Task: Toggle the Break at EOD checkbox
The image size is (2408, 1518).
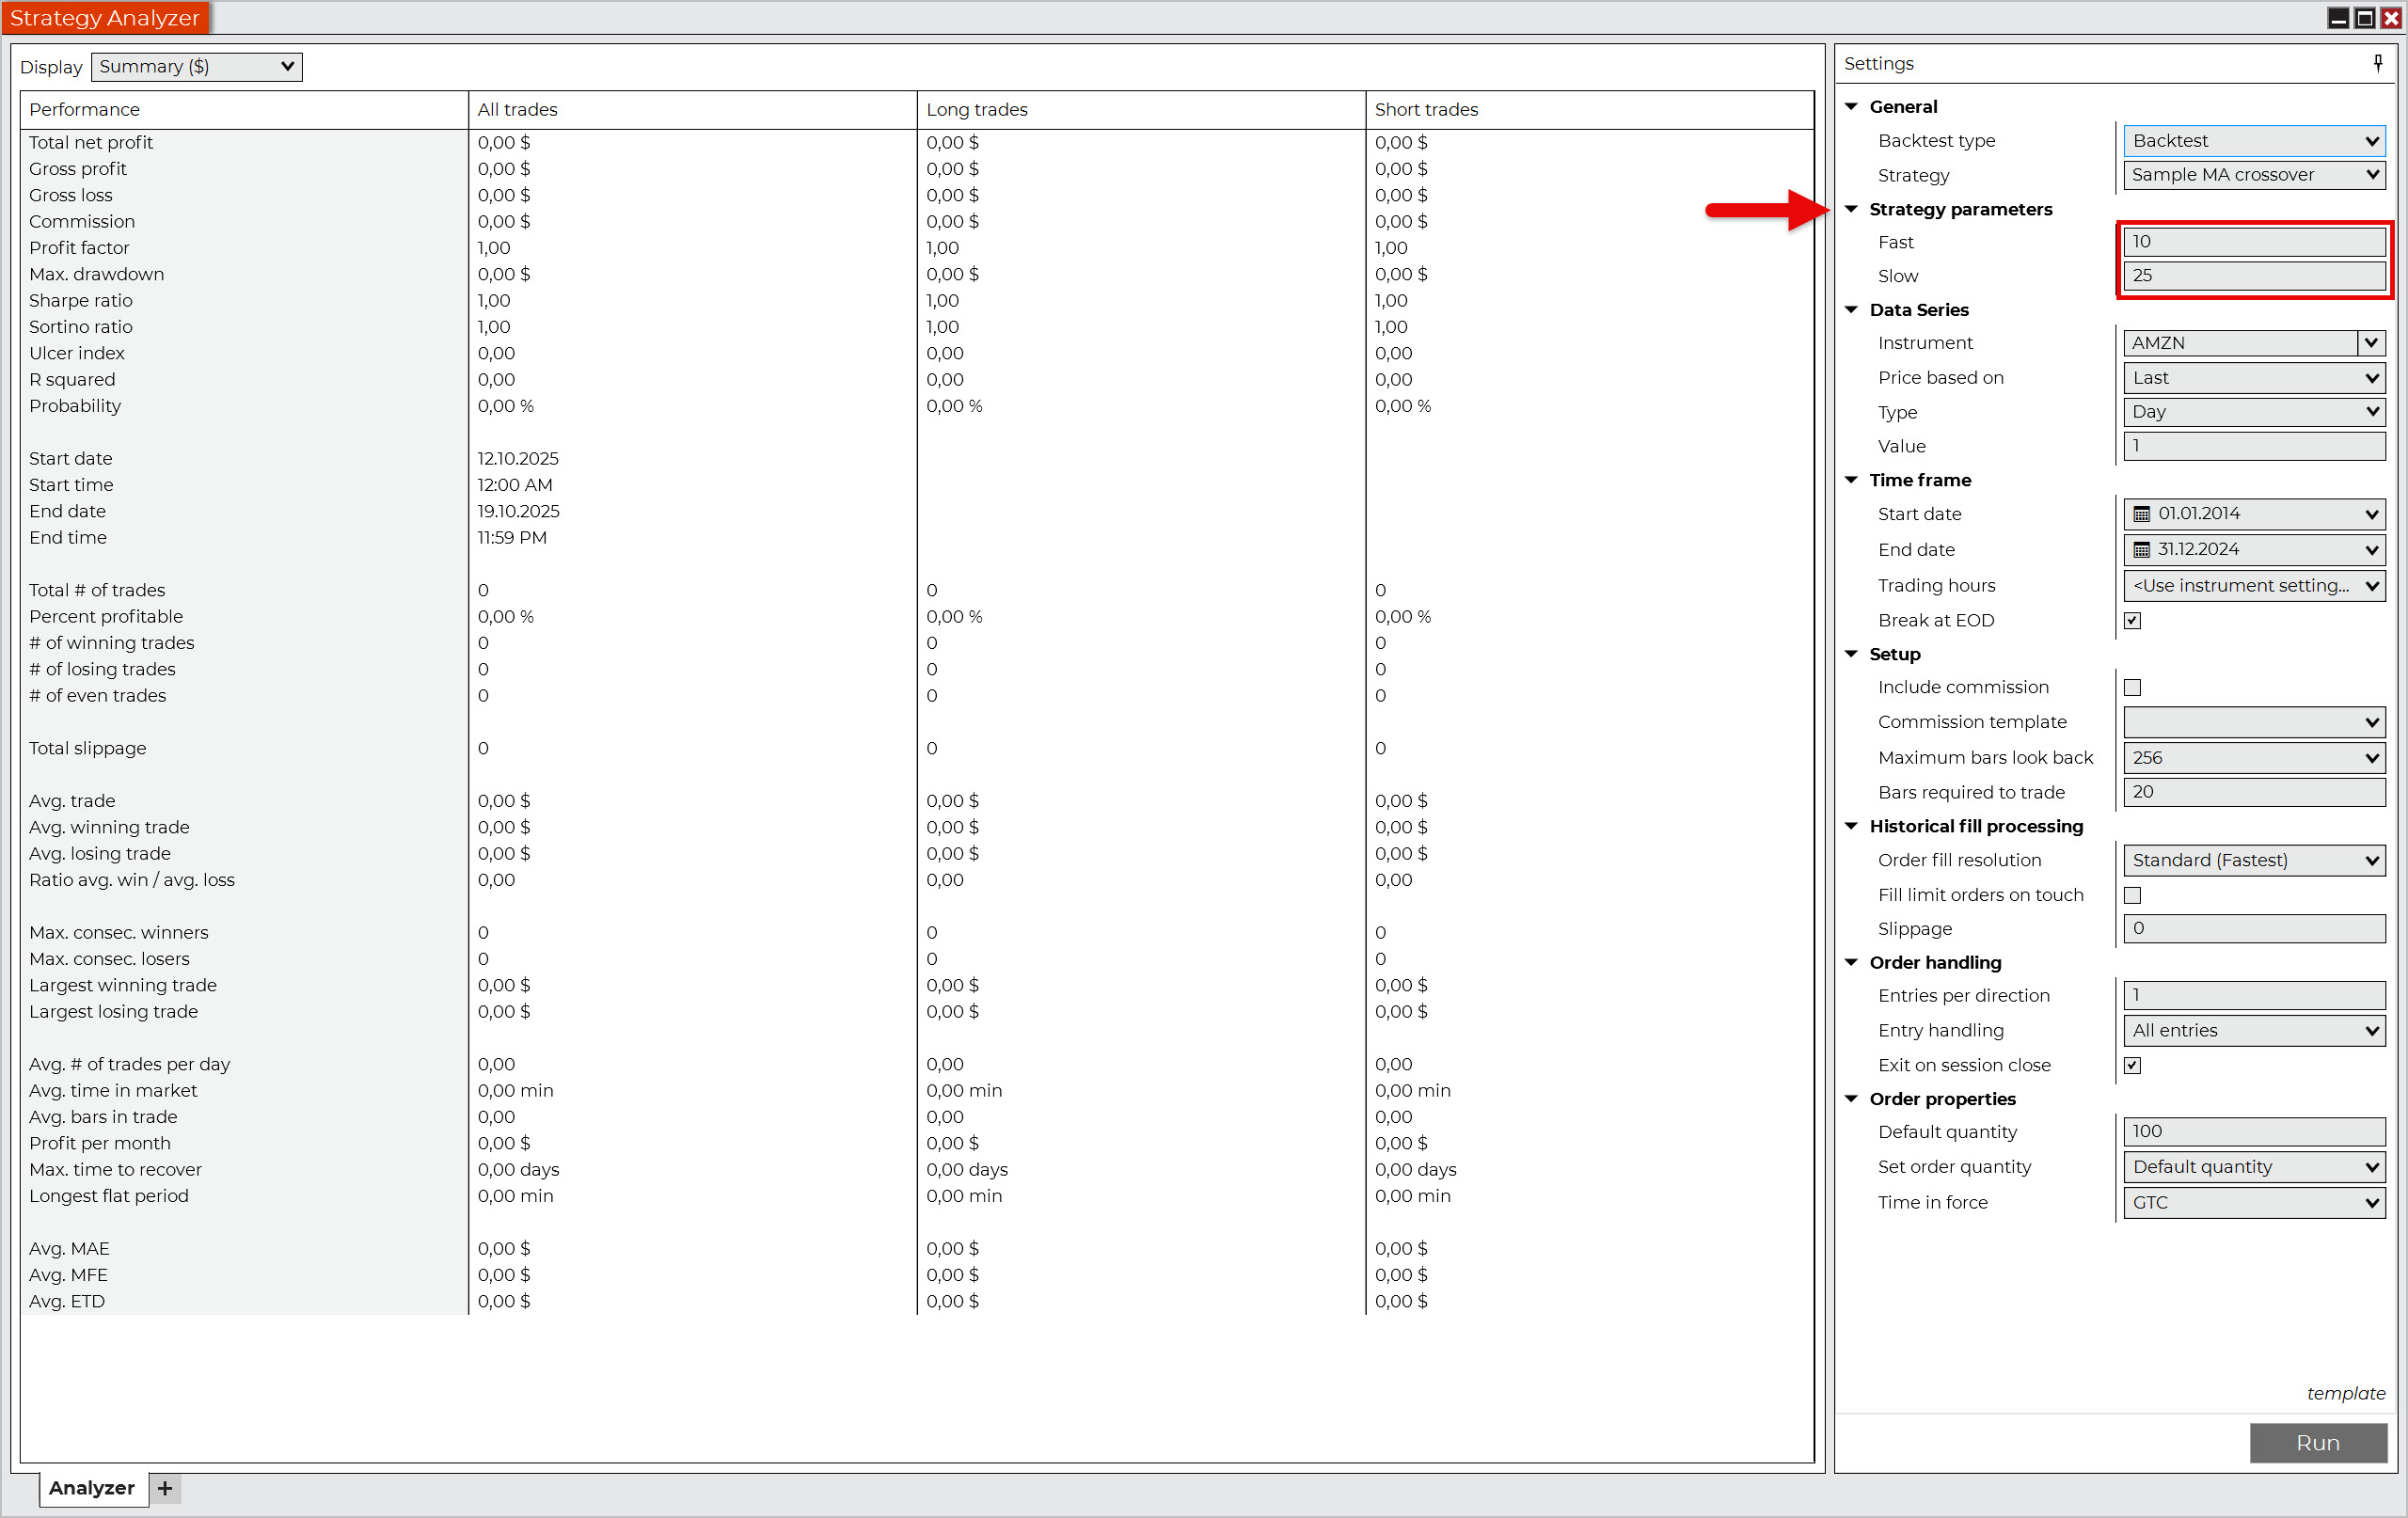Action: pyautogui.click(x=2132, y=621)
